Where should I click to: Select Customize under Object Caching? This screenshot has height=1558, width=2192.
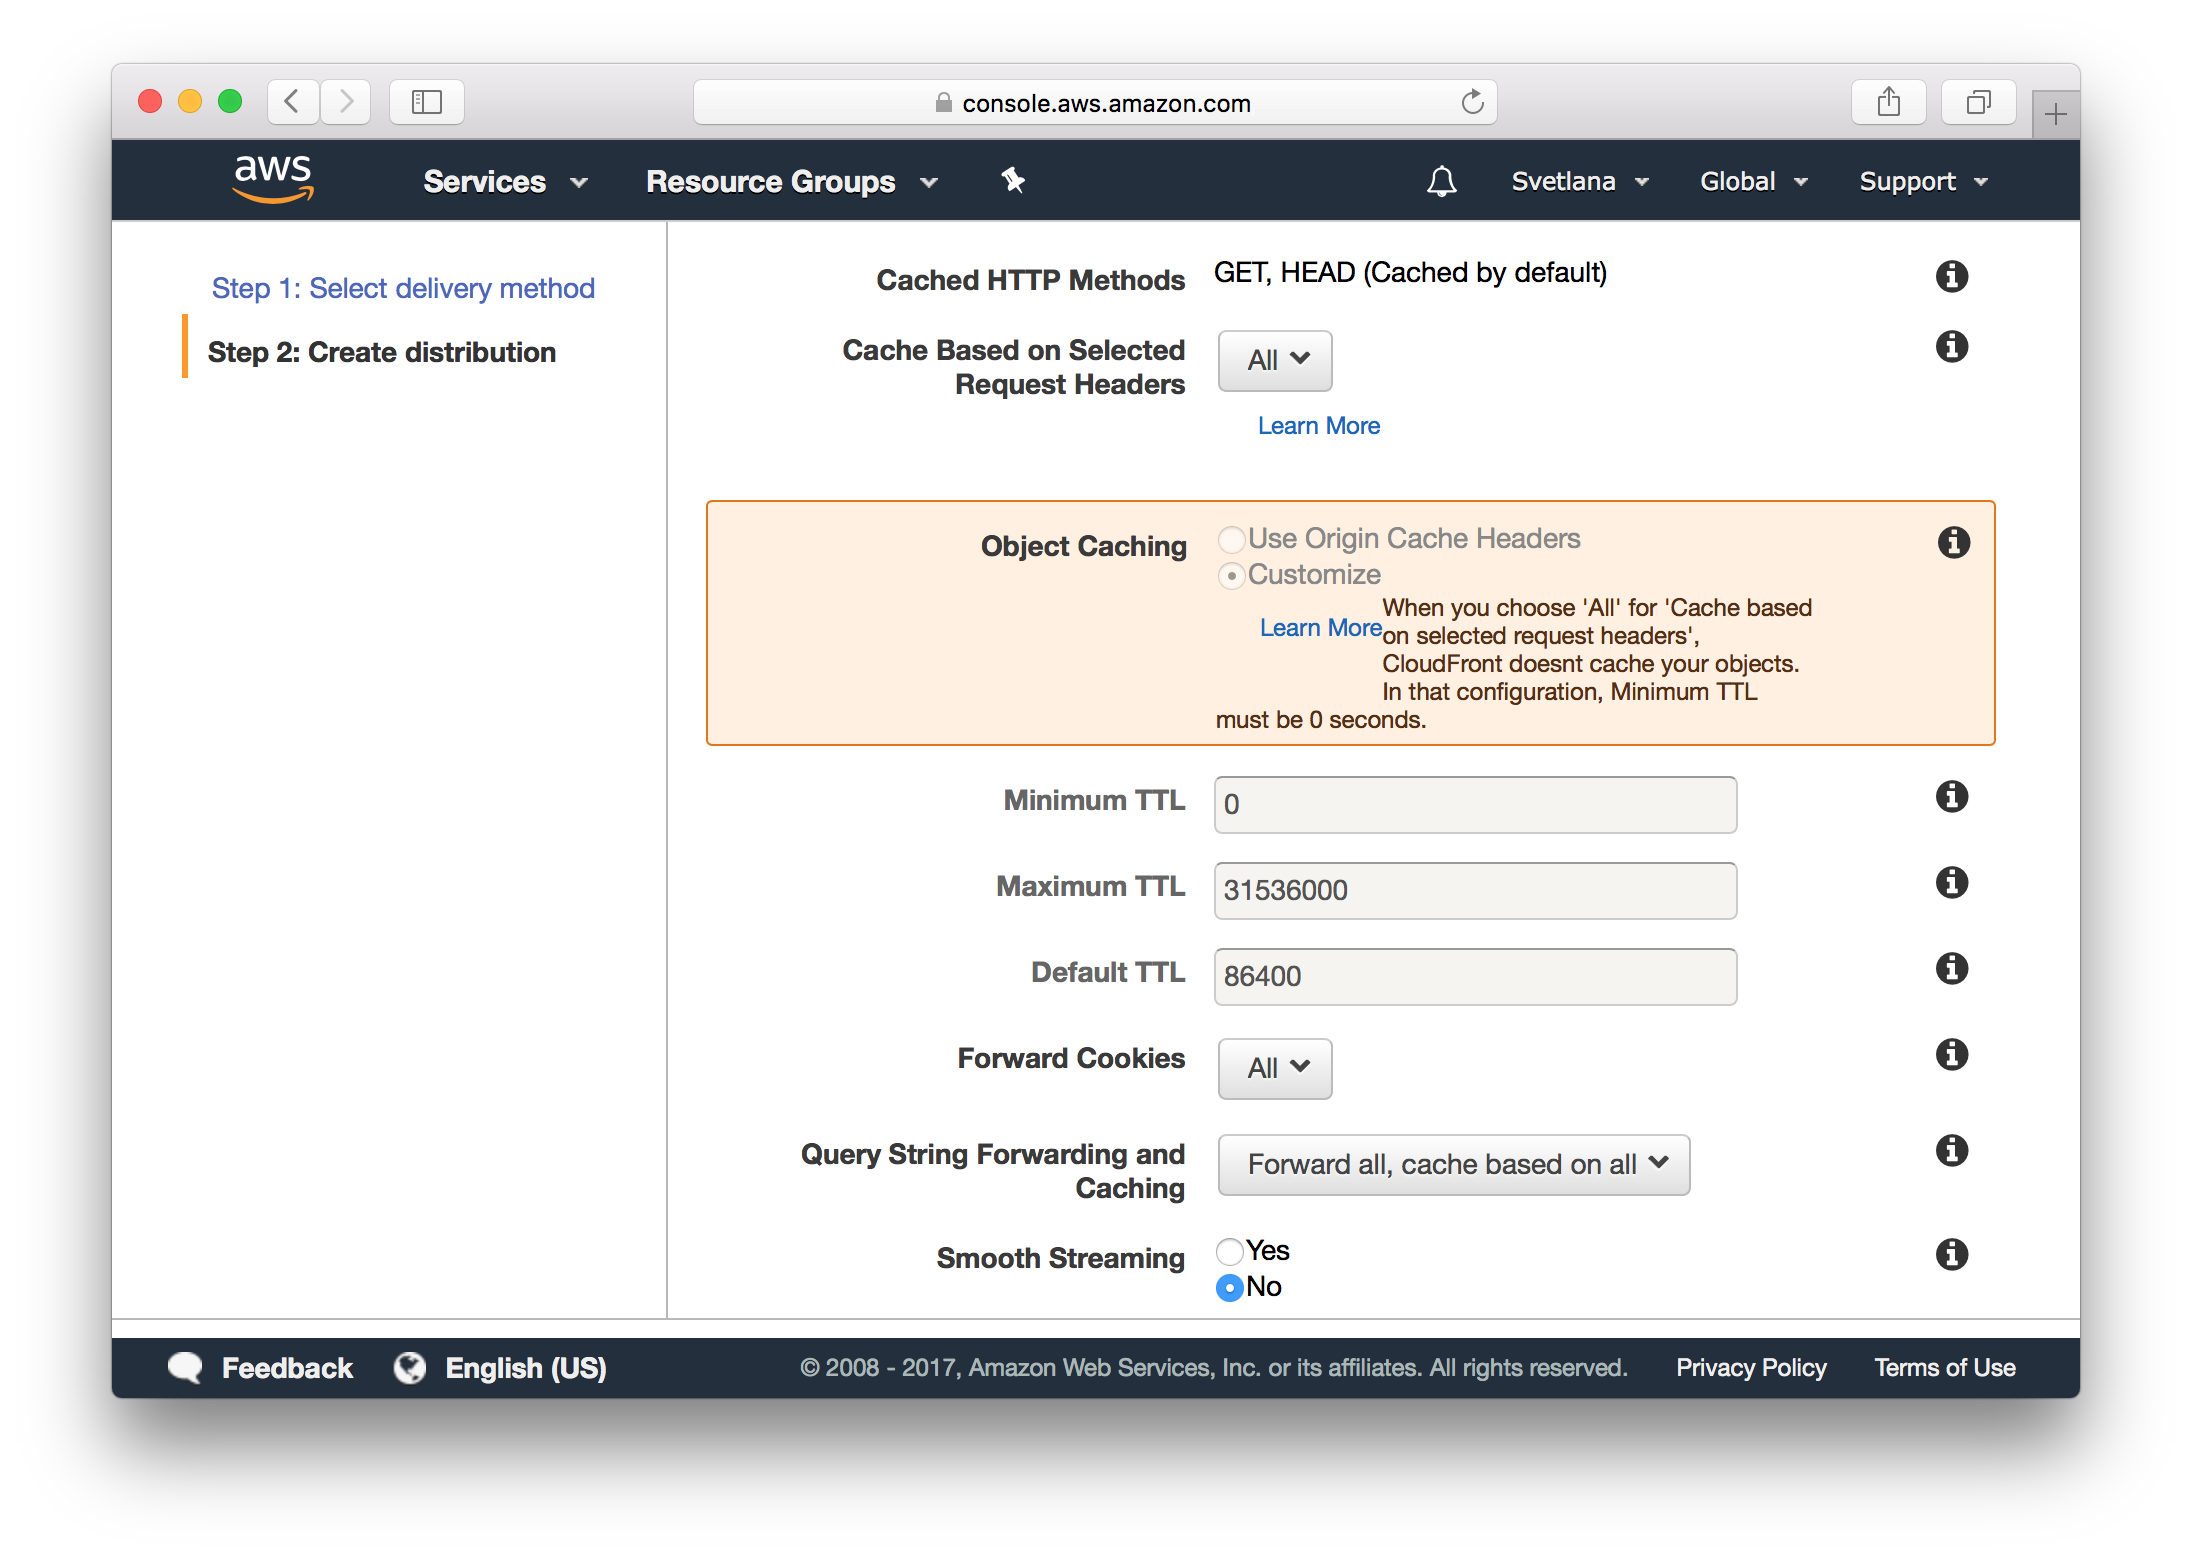click(x=1231, y=576)
